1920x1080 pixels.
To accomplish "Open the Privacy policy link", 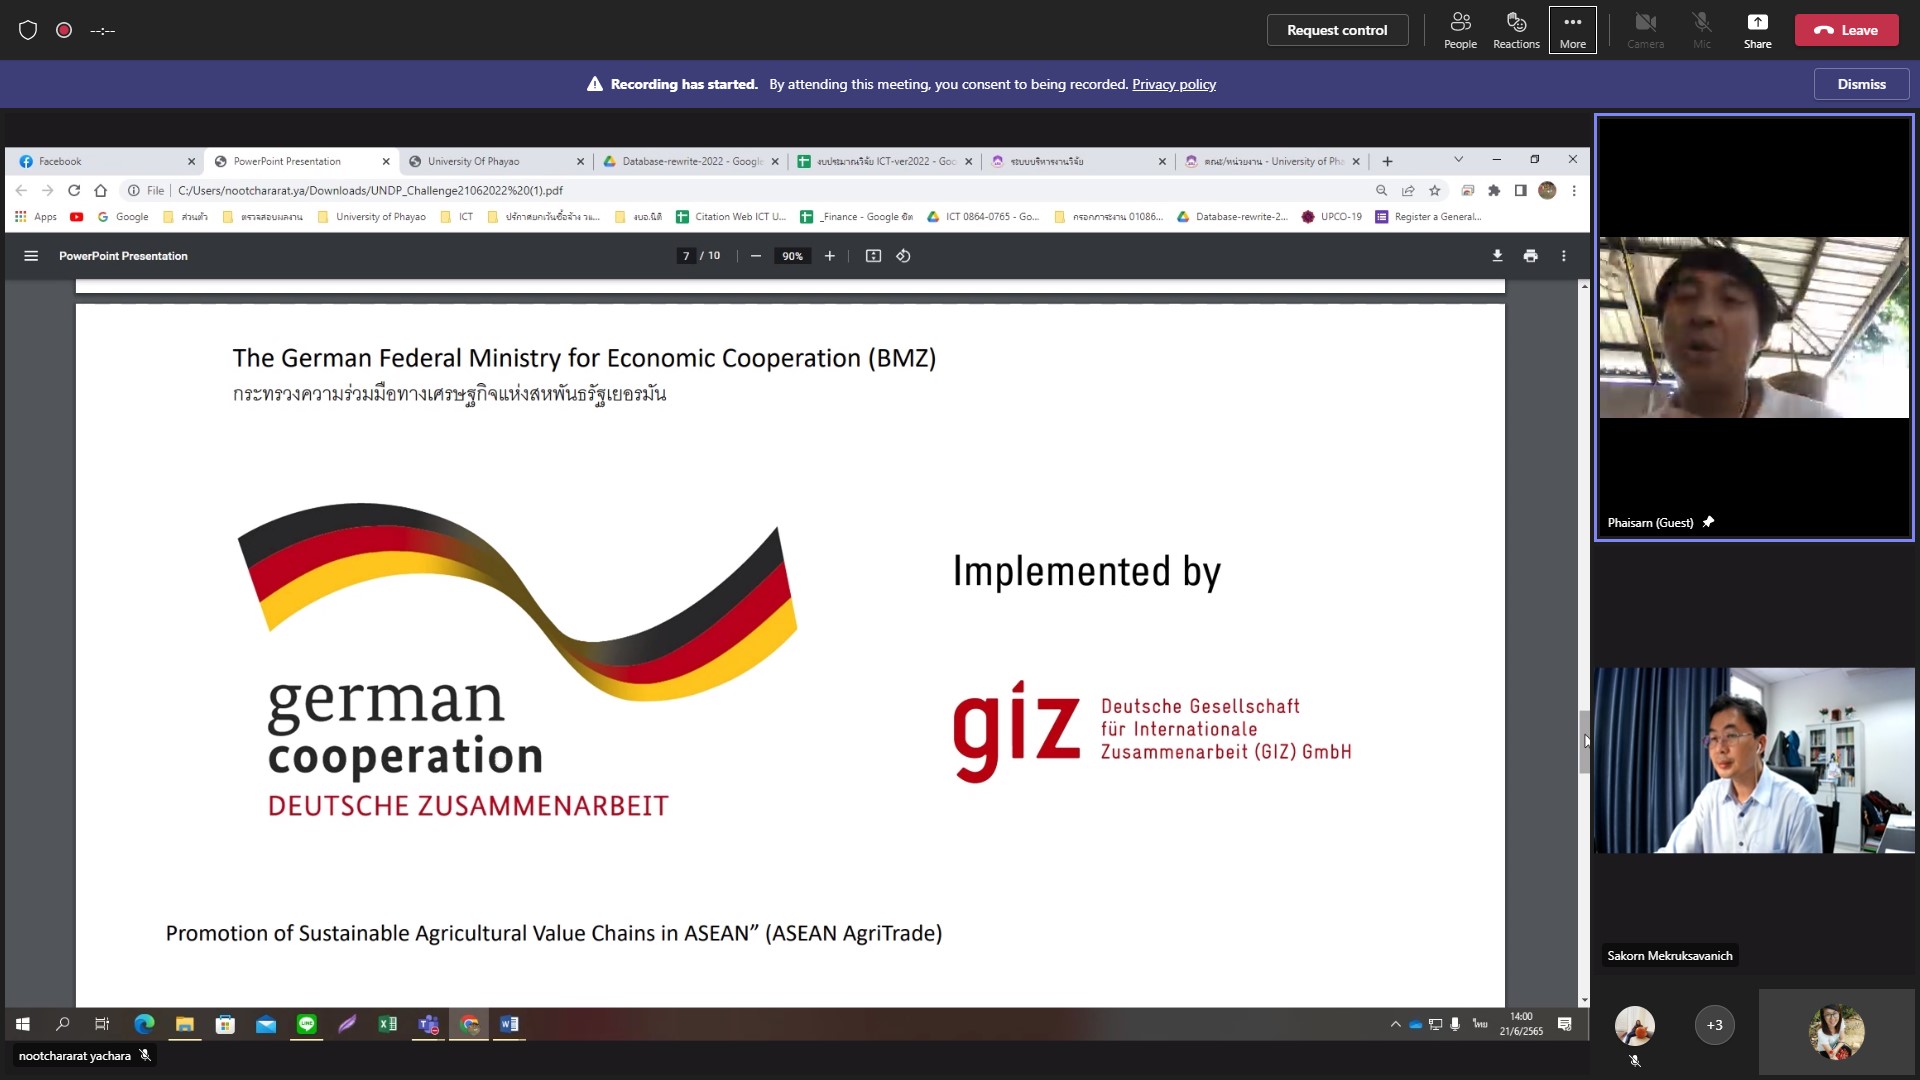I will (1173, 84).
